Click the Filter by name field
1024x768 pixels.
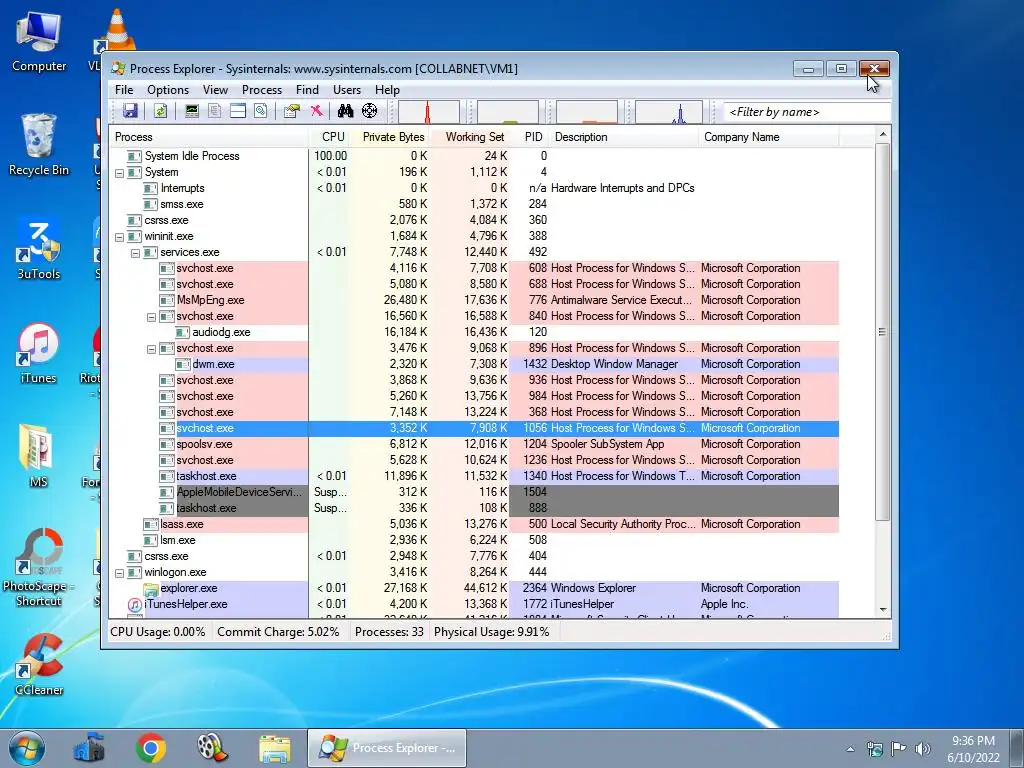pos(807,112)
